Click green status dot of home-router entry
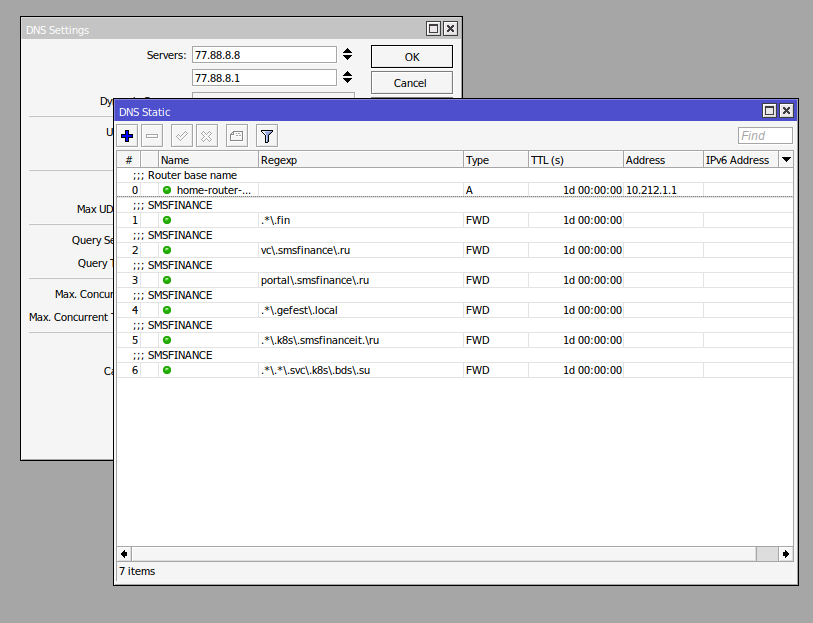The image size is (813, 623). coord(167,190)
